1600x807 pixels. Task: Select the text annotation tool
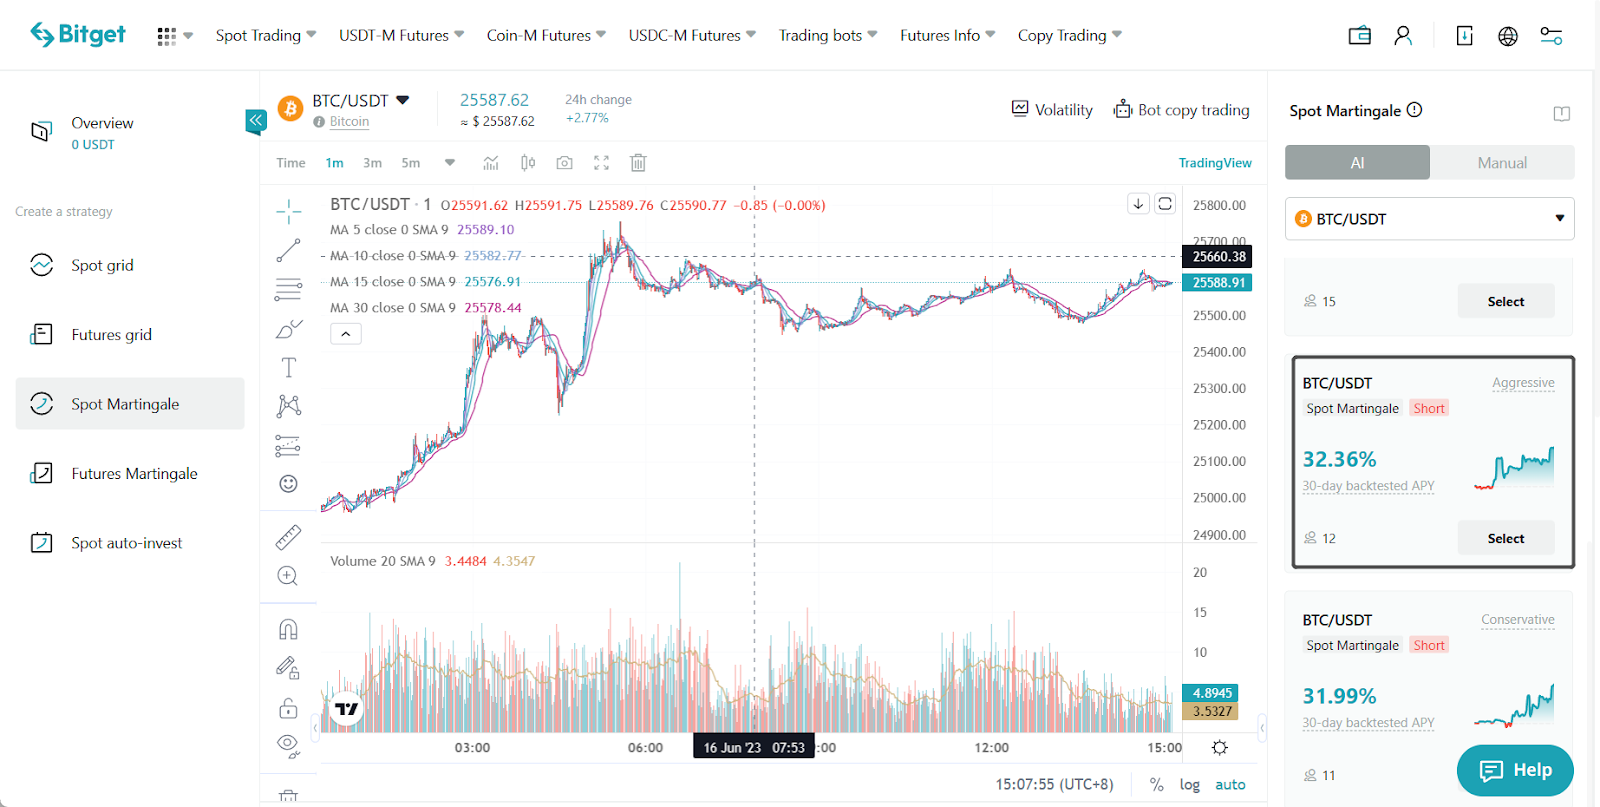click(288, 368)
